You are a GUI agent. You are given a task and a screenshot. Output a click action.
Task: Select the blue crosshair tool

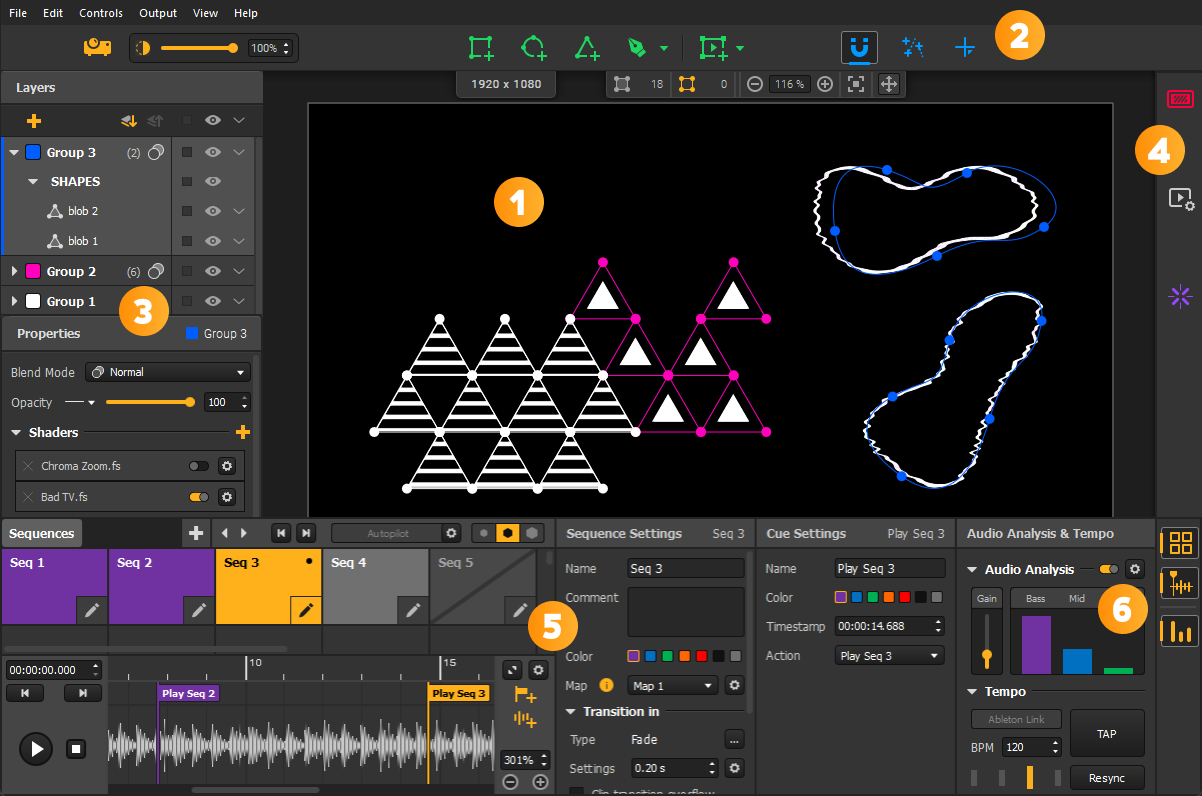(964, 47)
